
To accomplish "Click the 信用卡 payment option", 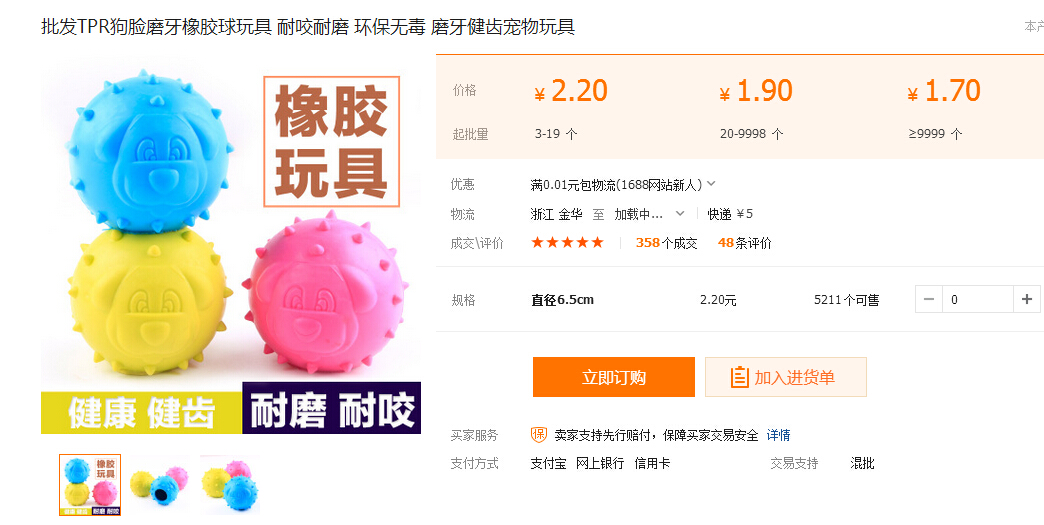I will 652,464.
